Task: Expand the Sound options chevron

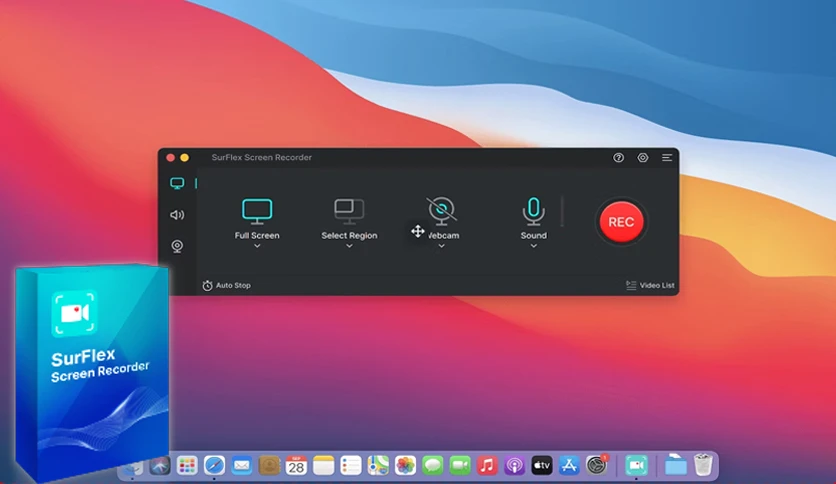Action: pos(534,246)
